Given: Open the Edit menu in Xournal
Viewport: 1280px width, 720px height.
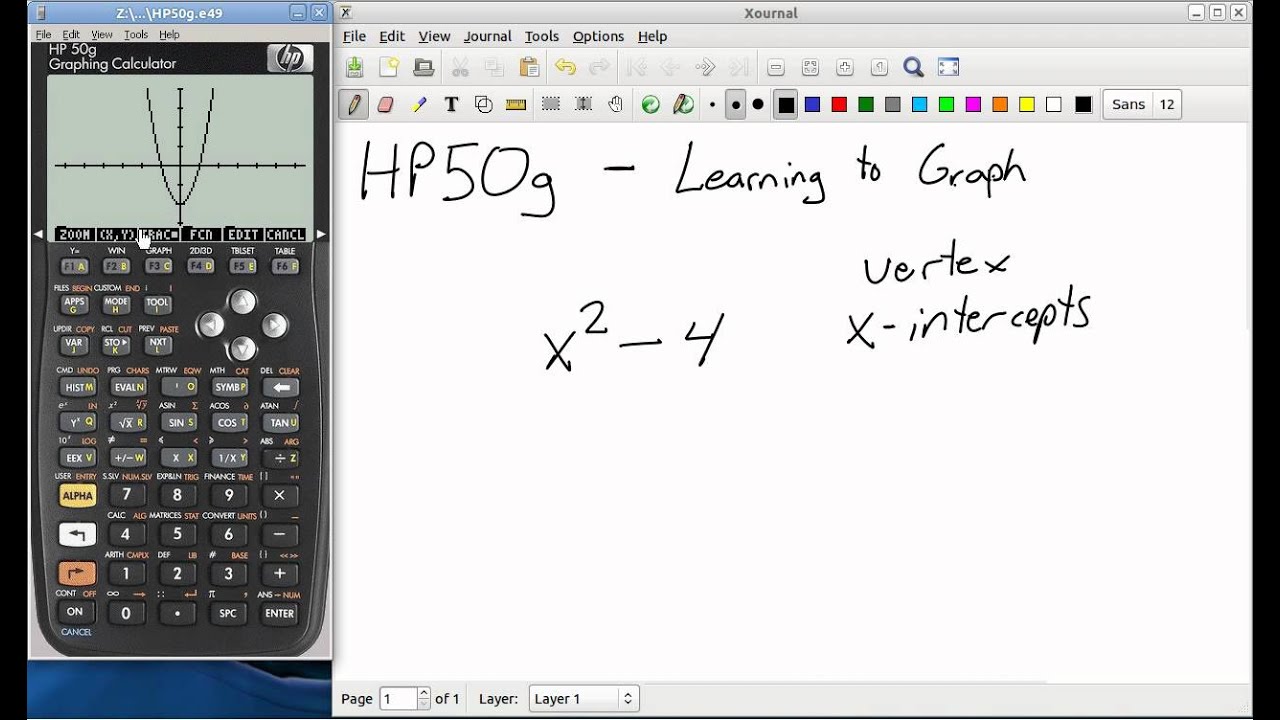Looking at the screenshot, I should pyautogui.click(x=392, y=36).
